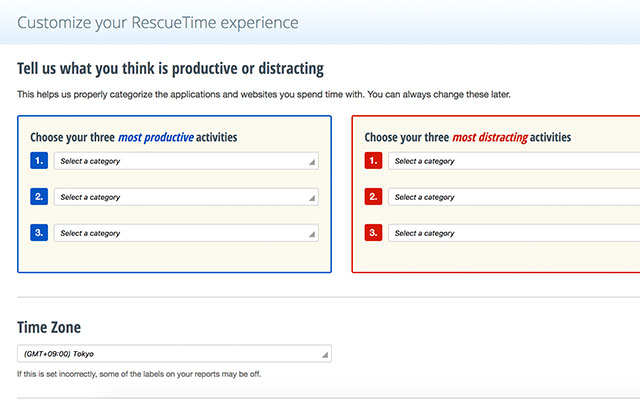This screenshot has width=640, height=400.
Task: Open the third most distracting category dropdown
Action: (514, 233)
